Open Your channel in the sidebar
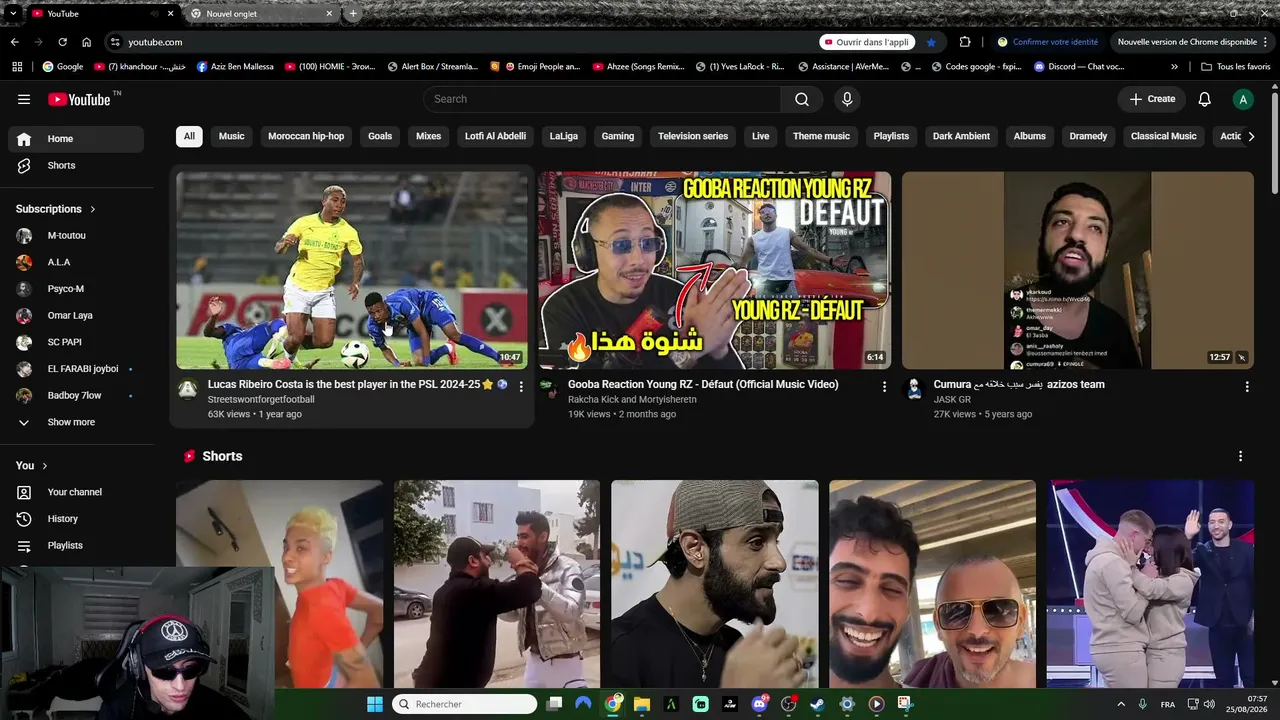1280x720 pixels. [x=76, y=492]
